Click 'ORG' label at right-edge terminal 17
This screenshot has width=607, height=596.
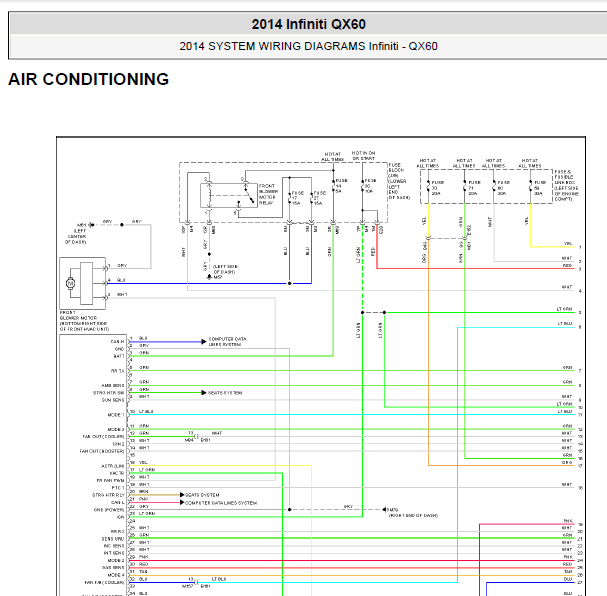pyautogui.click(x=568, y=462)
